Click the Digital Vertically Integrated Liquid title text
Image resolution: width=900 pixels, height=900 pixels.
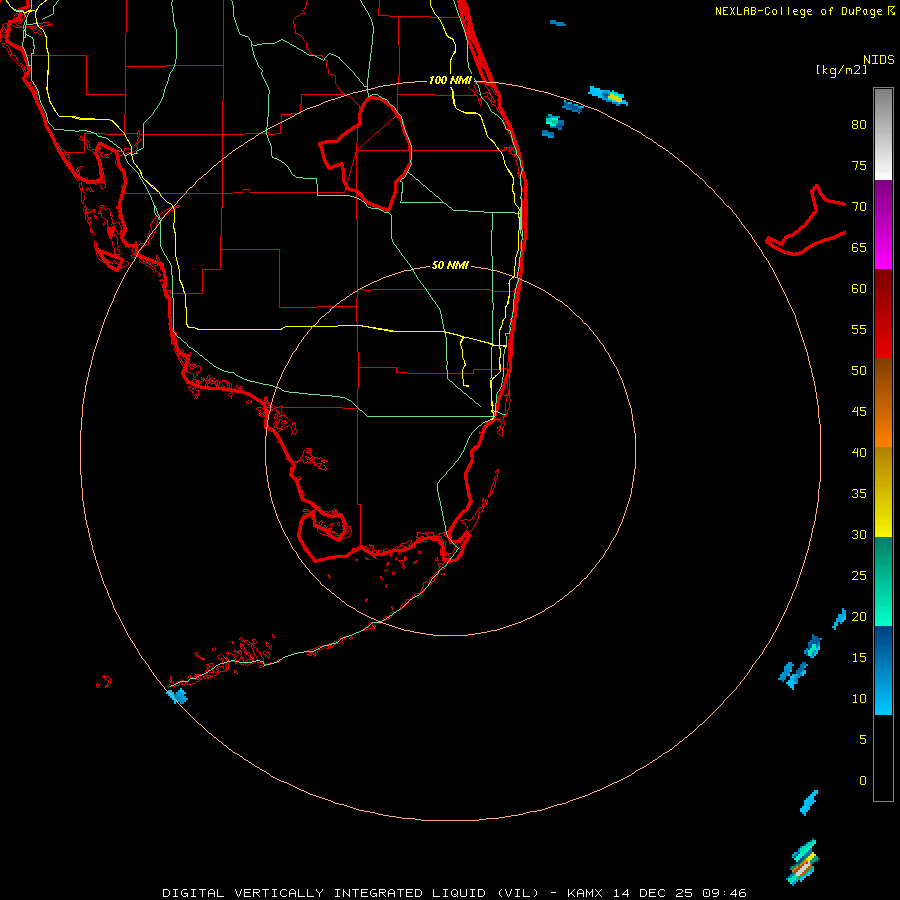[351, 893]
